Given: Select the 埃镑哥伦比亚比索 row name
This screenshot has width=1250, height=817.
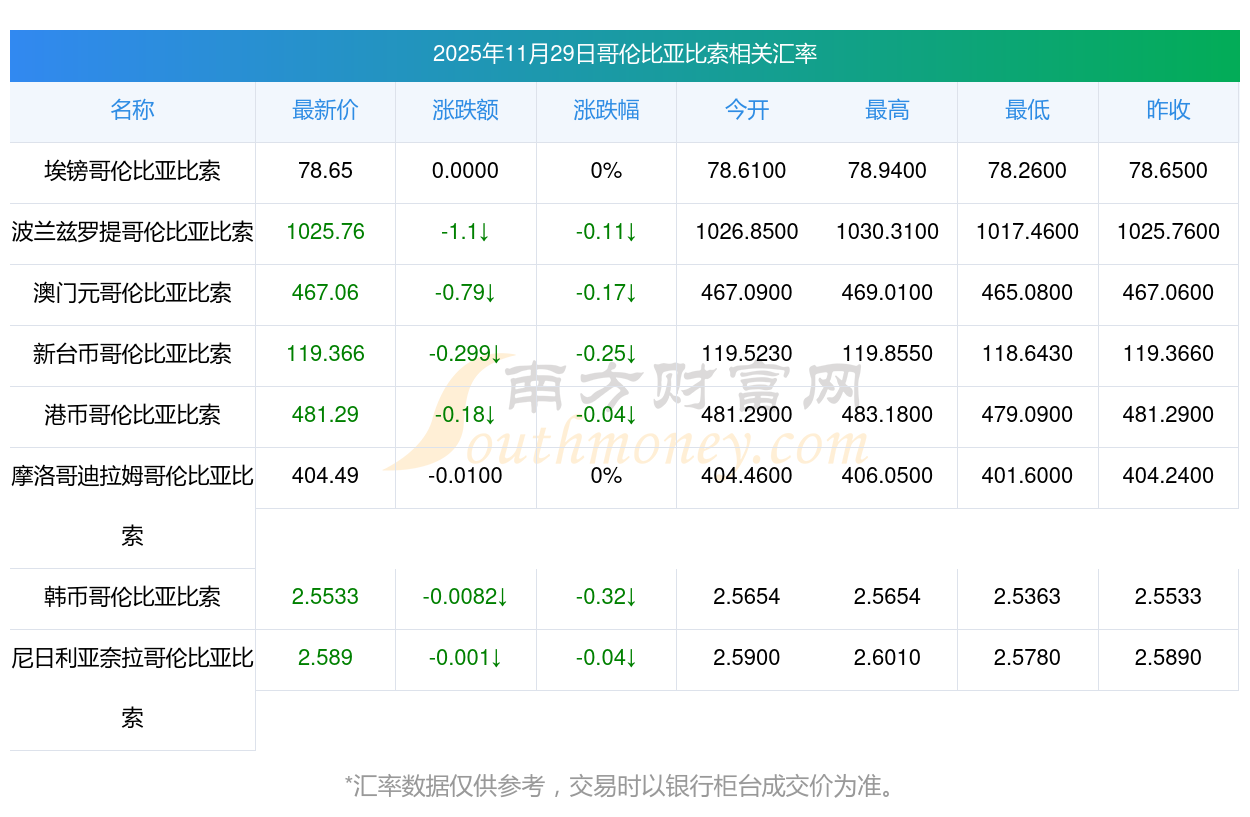Looking at the screenshot, I should tap(132, 171).
